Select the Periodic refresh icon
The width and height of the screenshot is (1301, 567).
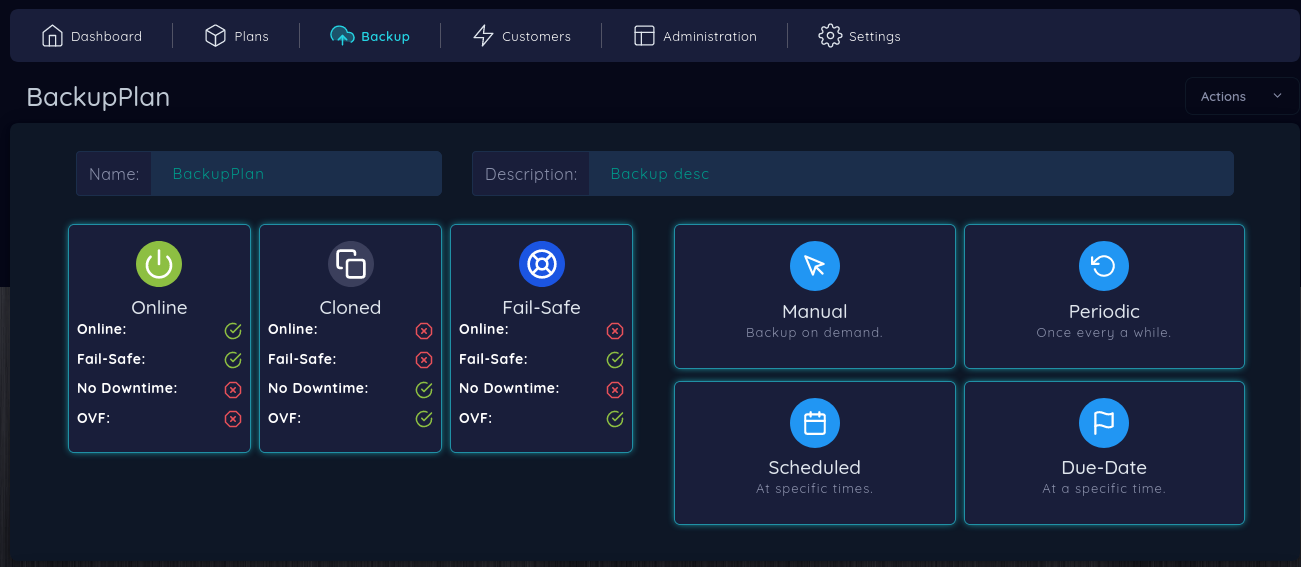tap(1103, 266)
